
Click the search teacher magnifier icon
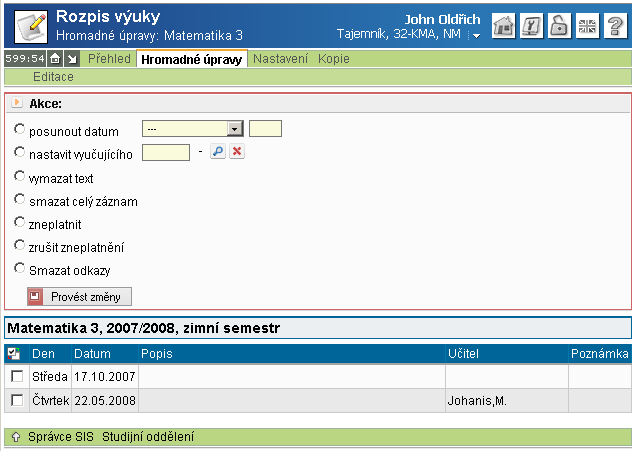(217, 152)
